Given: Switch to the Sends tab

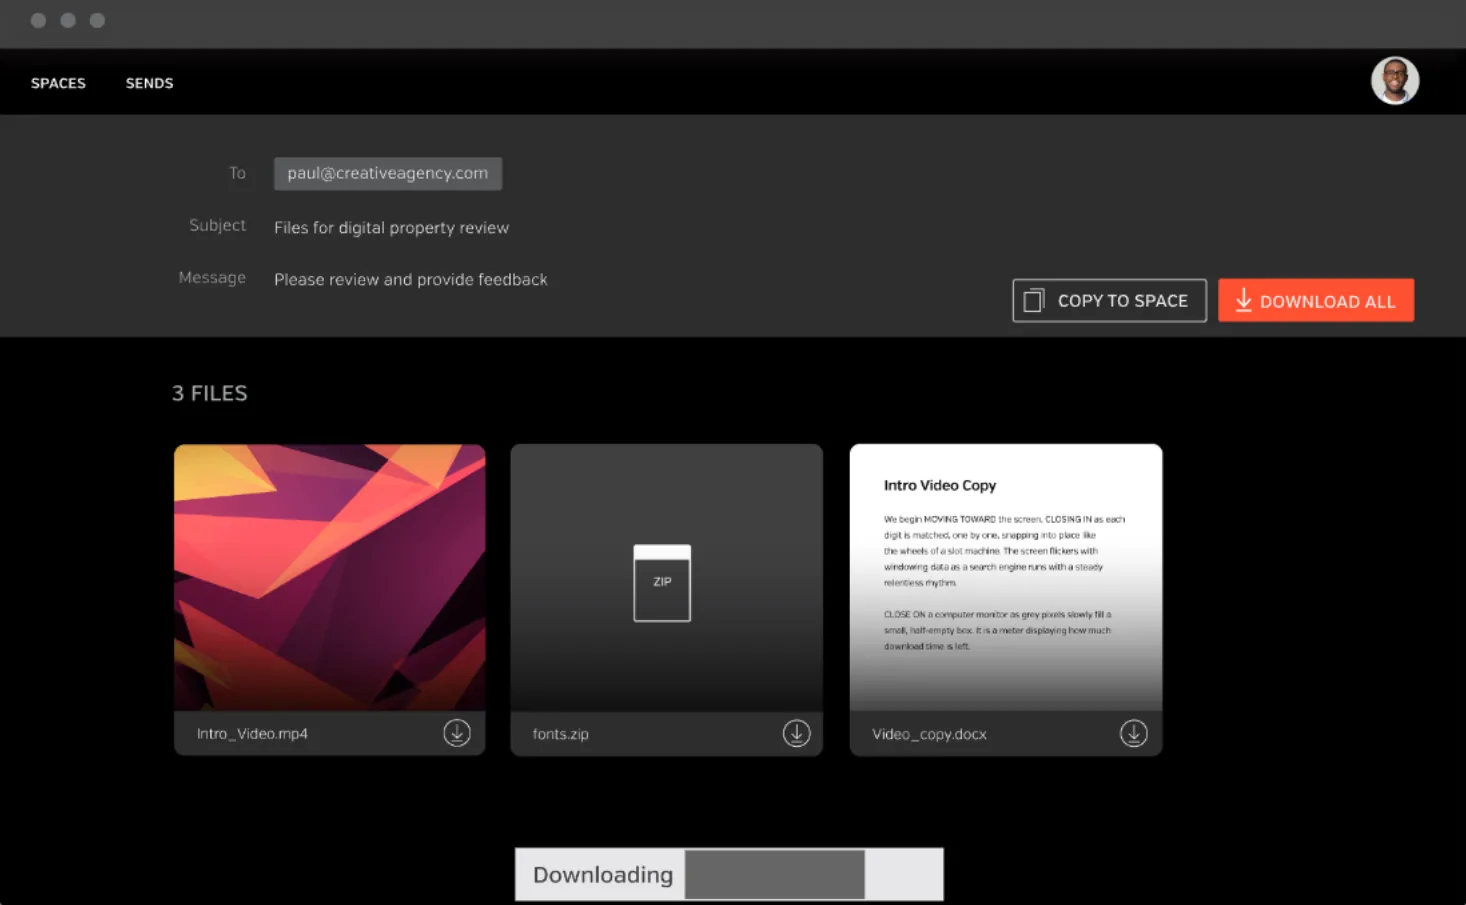Looking at the screenshot, I should pos(150,83).
